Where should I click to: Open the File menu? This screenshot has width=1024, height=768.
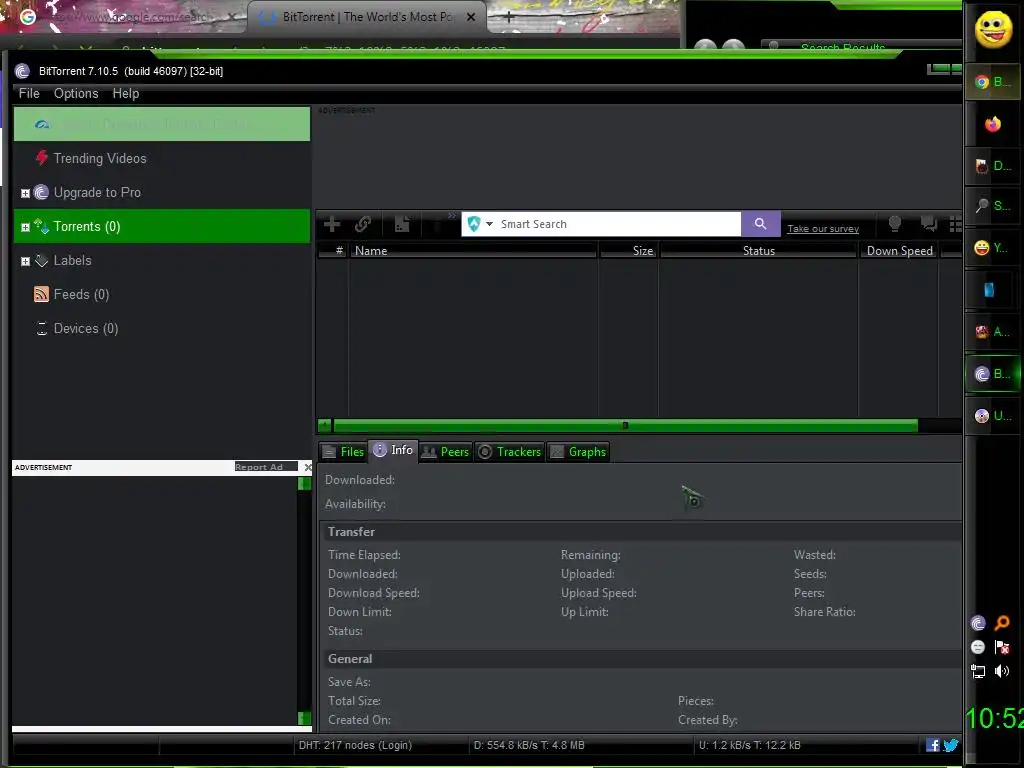29,93
